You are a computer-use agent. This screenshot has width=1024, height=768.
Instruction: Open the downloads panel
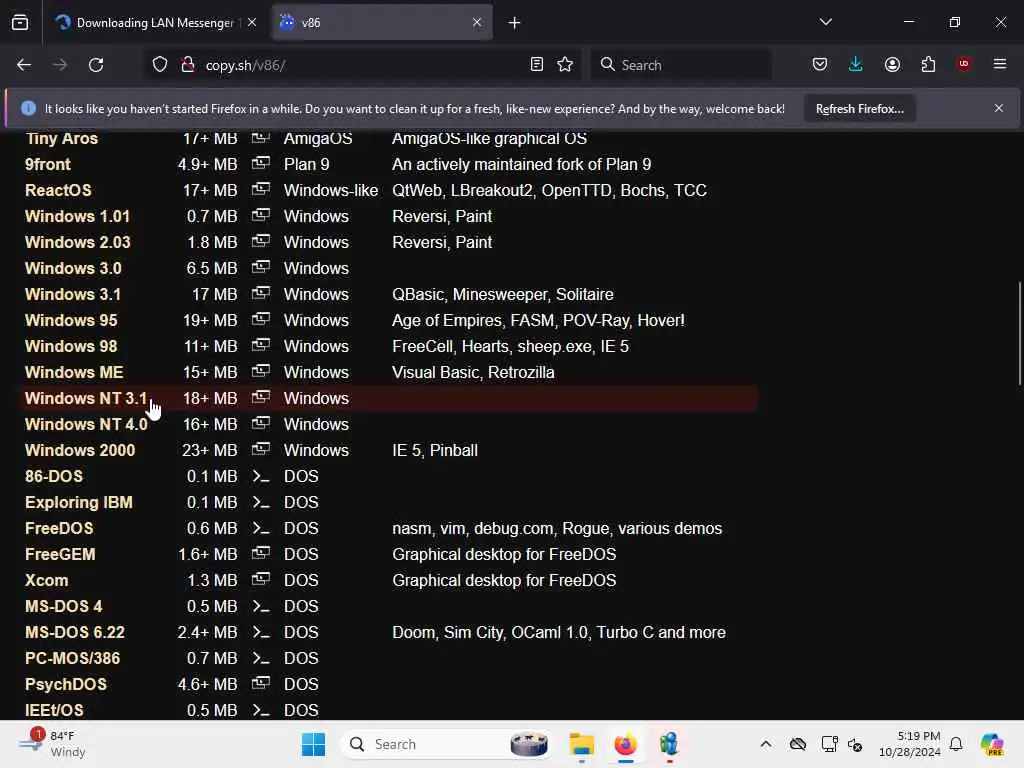[856, 65]
